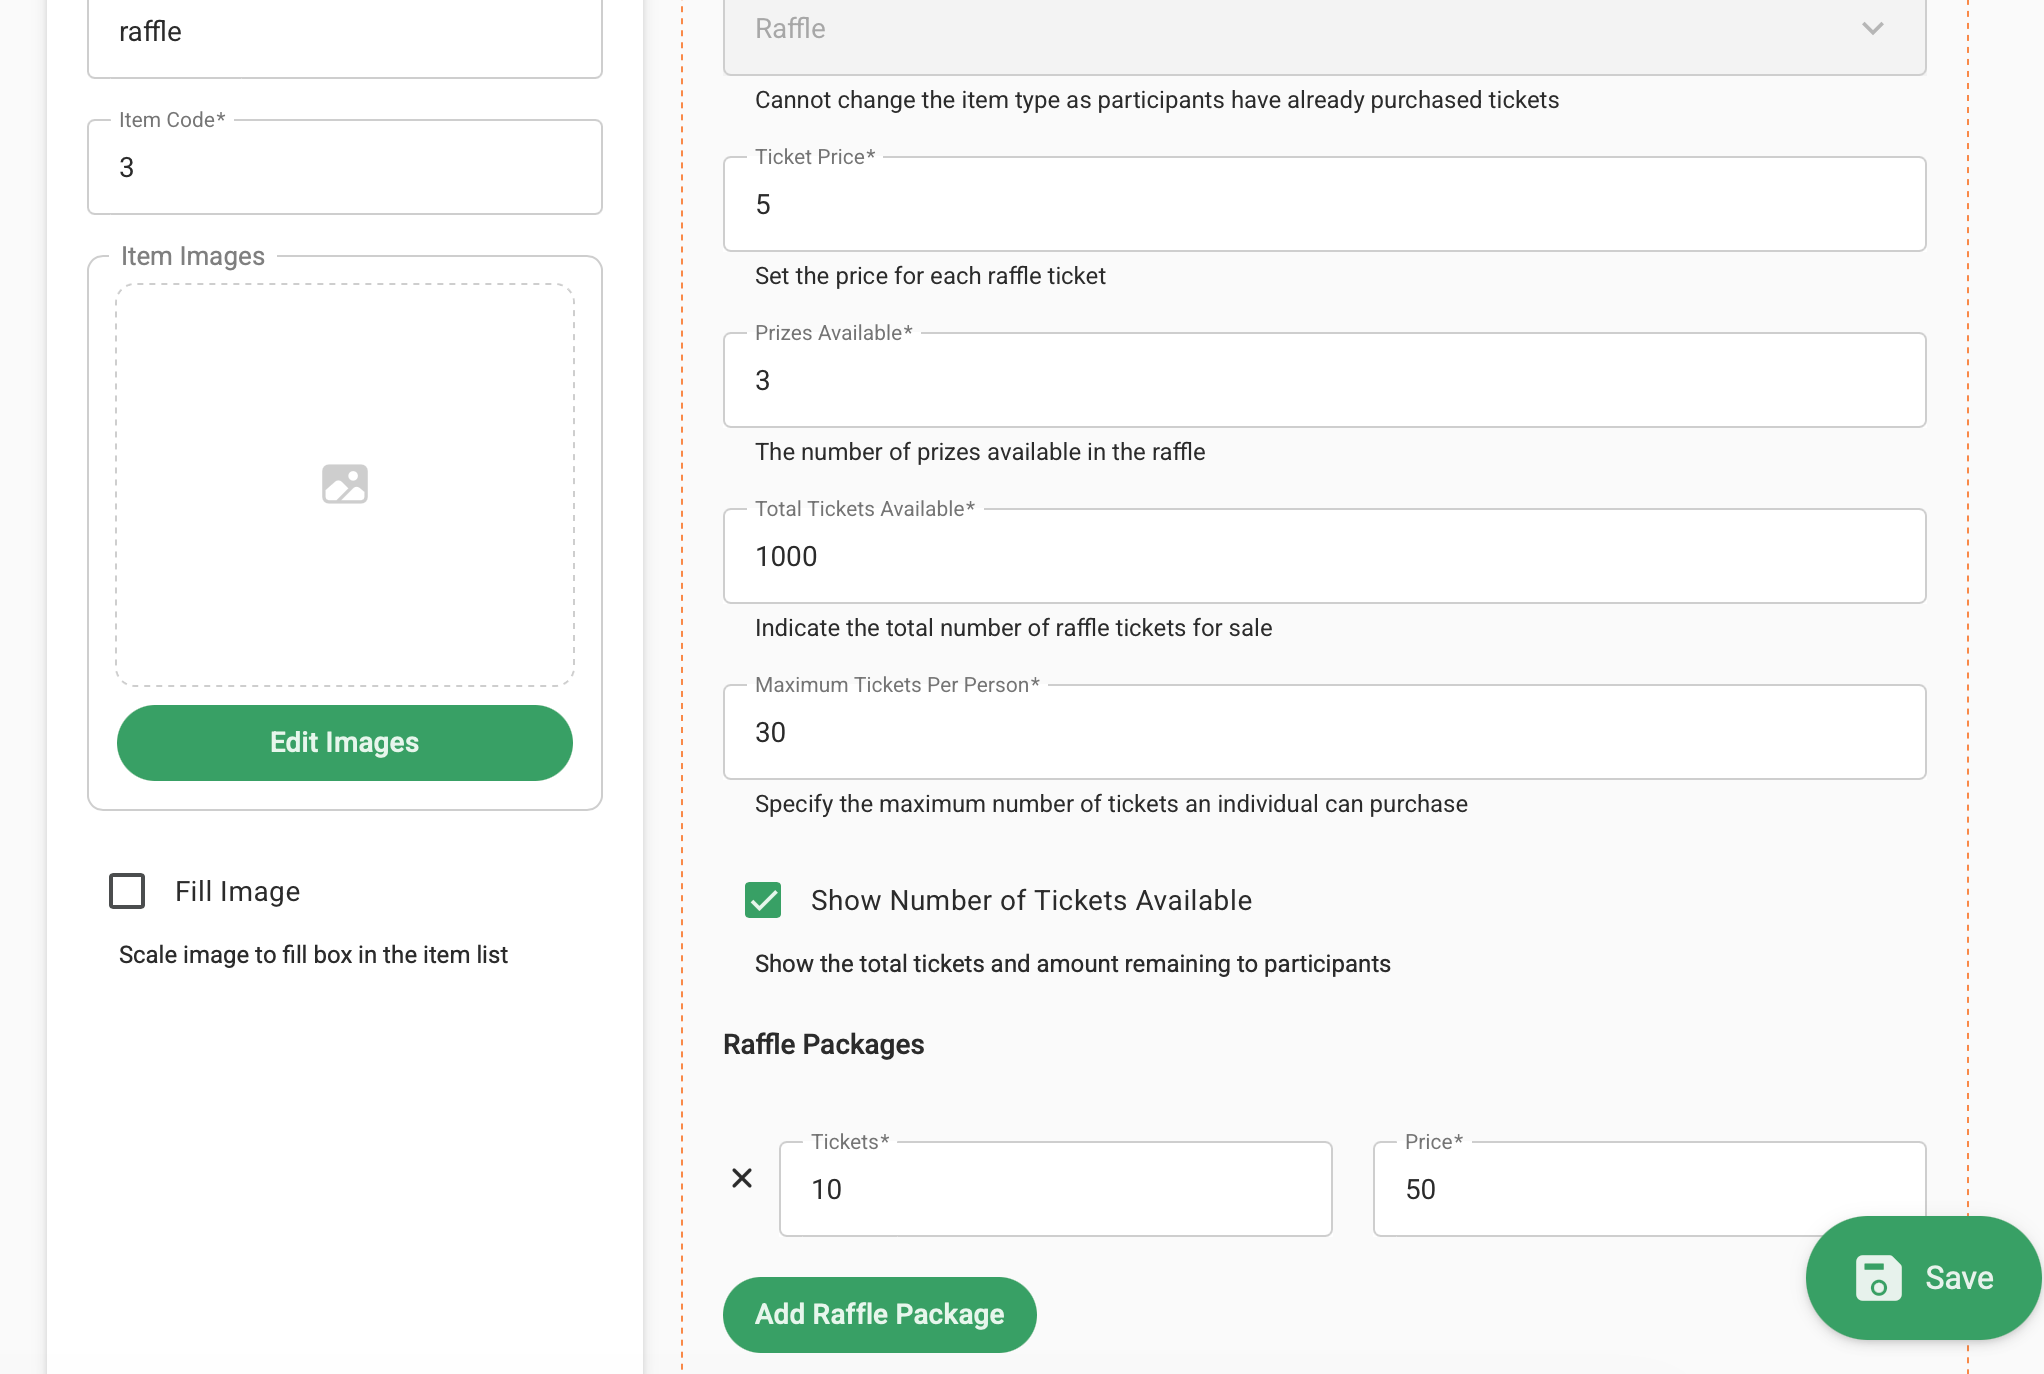Expand the Raffle item type chevron

click(1872, 29)
